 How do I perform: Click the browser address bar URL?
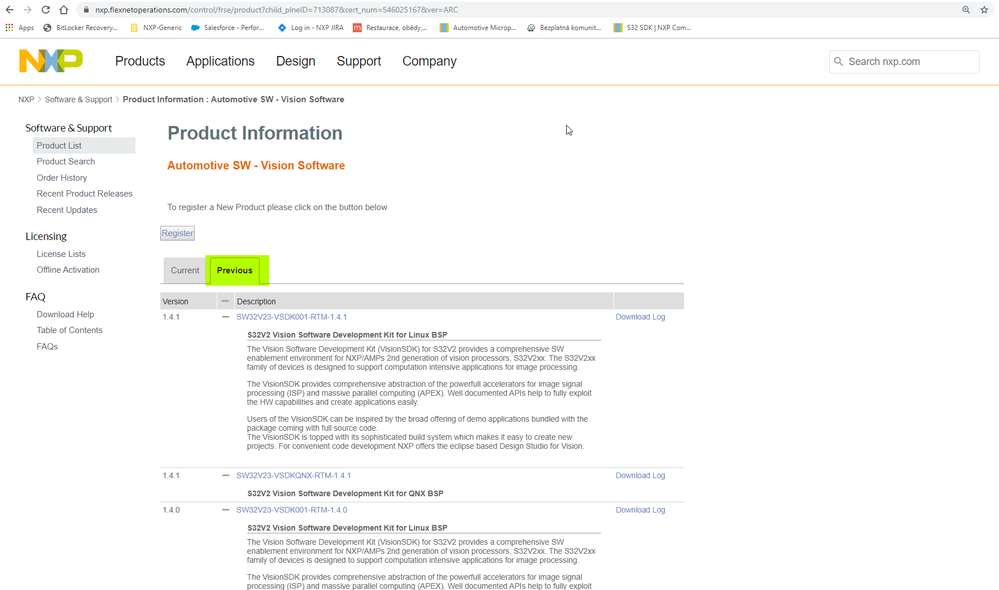277,10
